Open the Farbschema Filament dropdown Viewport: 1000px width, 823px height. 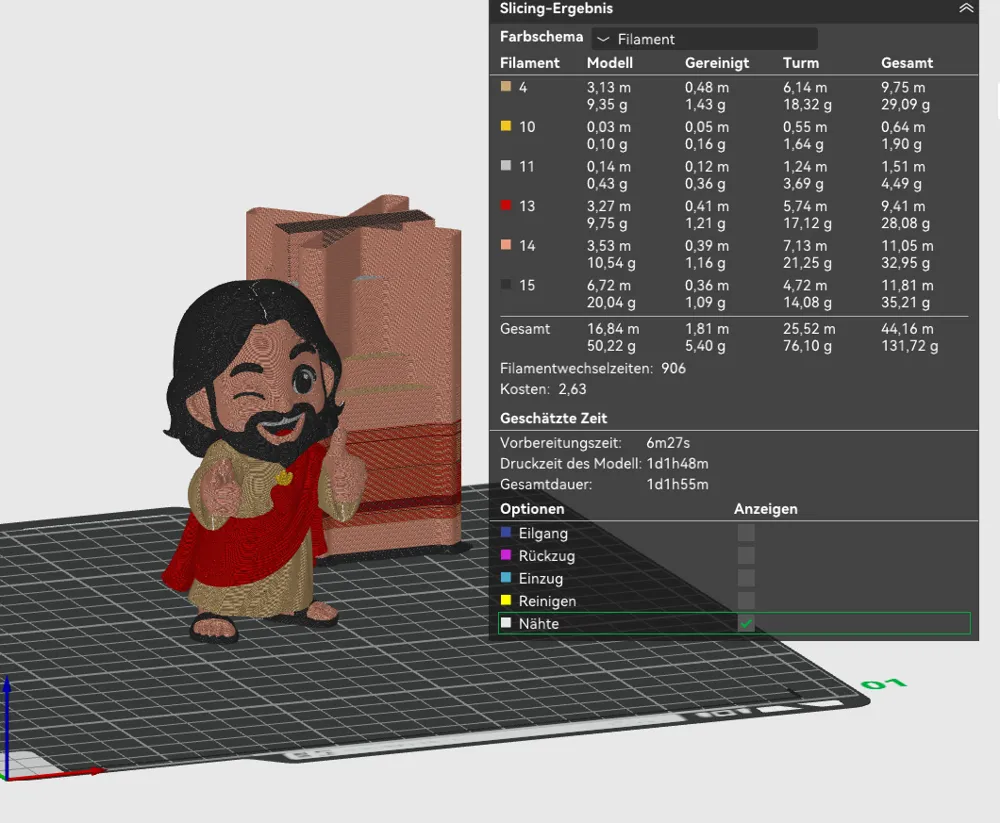(704, 38)
